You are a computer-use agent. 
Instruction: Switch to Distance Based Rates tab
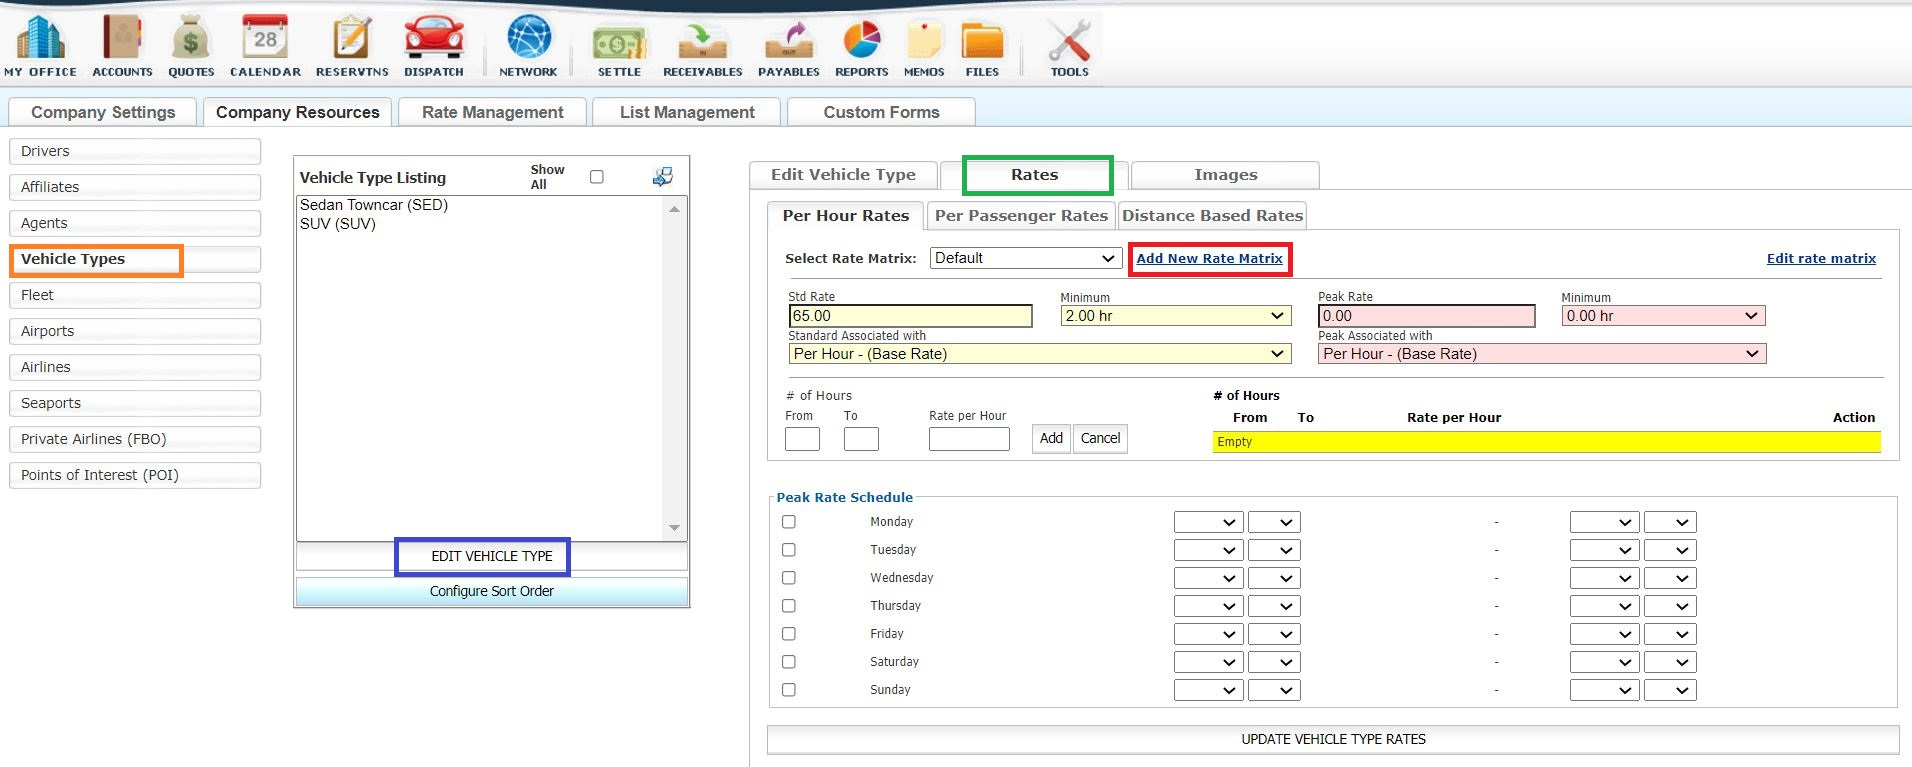[1212, 216]
